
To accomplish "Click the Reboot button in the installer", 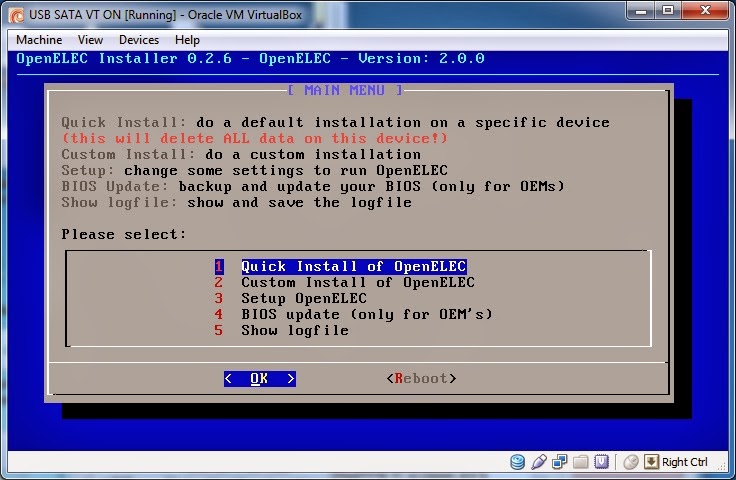I will point(422,379).
